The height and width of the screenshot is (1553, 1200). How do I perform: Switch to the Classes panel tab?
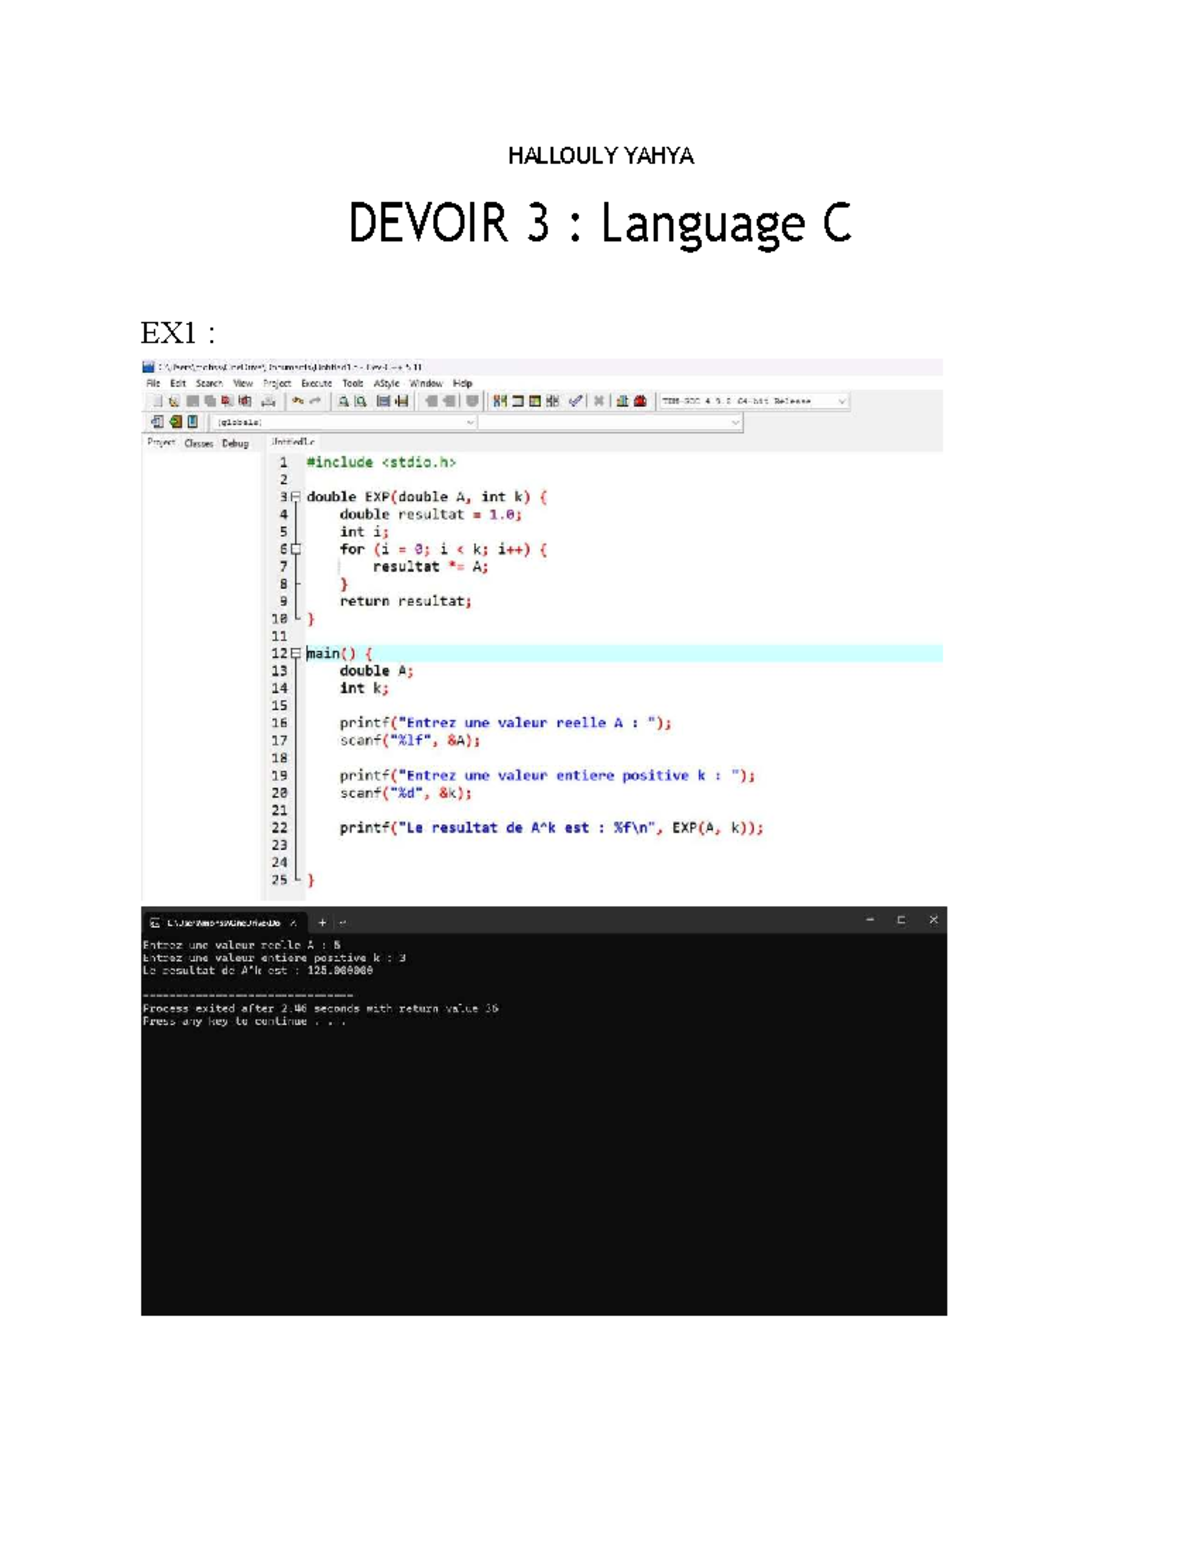pos(198,443)
